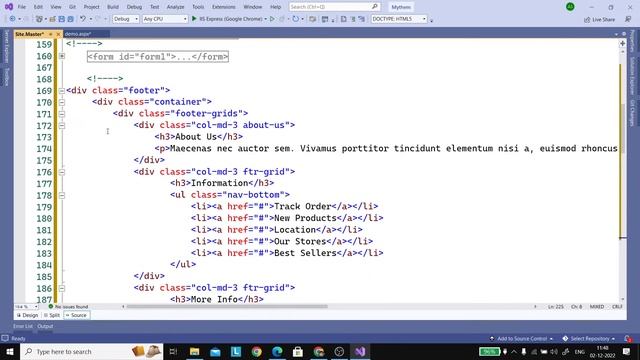
Task: Collapse the about-us div on line 172
Action: click(x=62, y=125)
